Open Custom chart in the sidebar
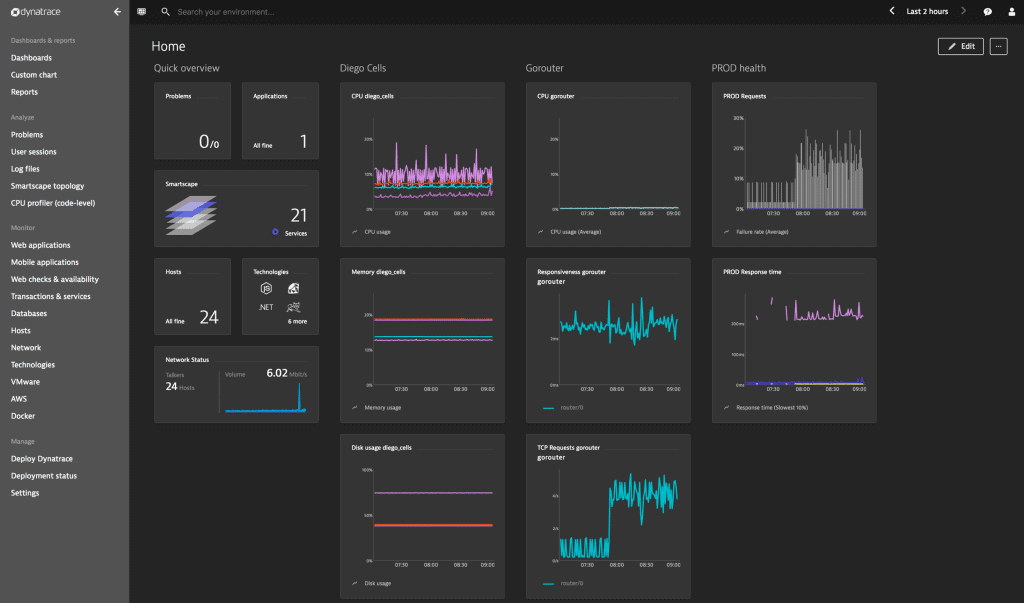Viewport: 1024px width, 603px height. point(34,75)
